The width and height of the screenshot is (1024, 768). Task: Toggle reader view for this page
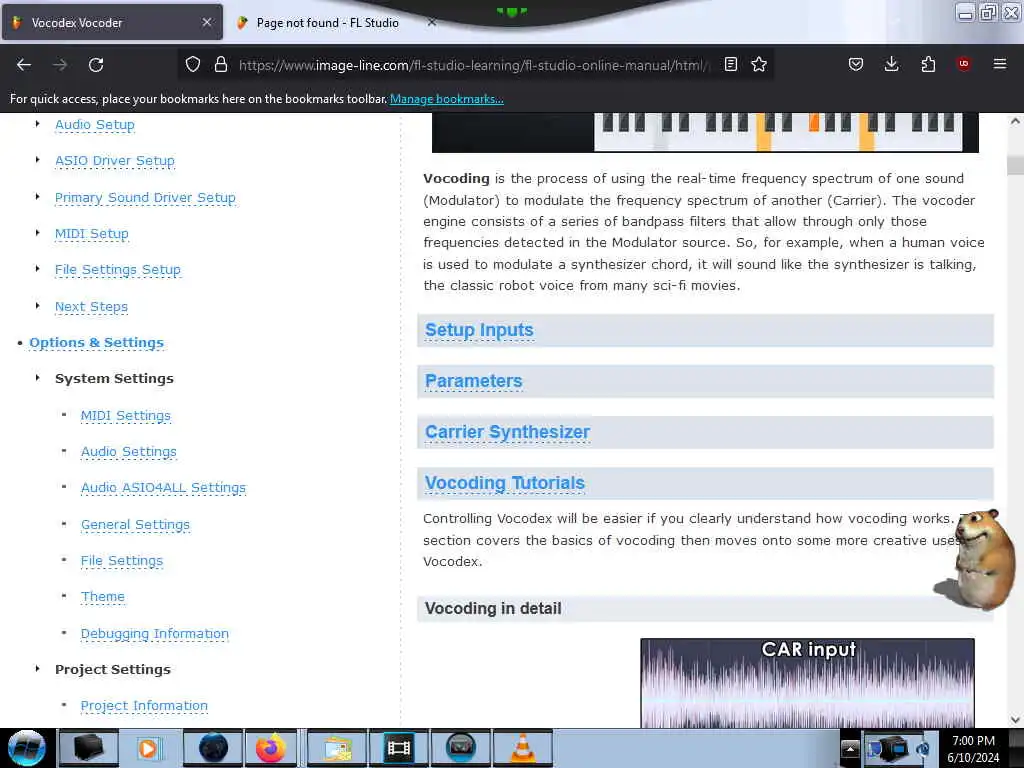click(x=731, y=64)
